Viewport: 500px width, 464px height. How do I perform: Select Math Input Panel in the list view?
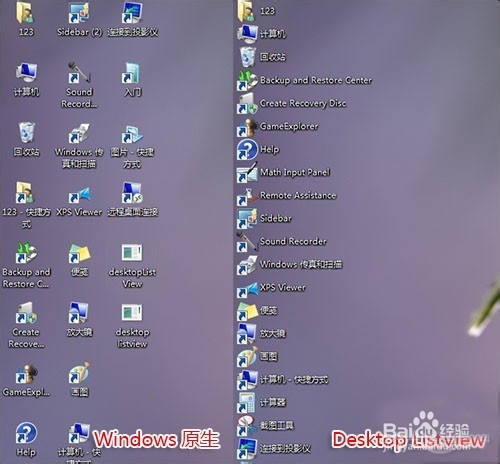tap(283, 172)
